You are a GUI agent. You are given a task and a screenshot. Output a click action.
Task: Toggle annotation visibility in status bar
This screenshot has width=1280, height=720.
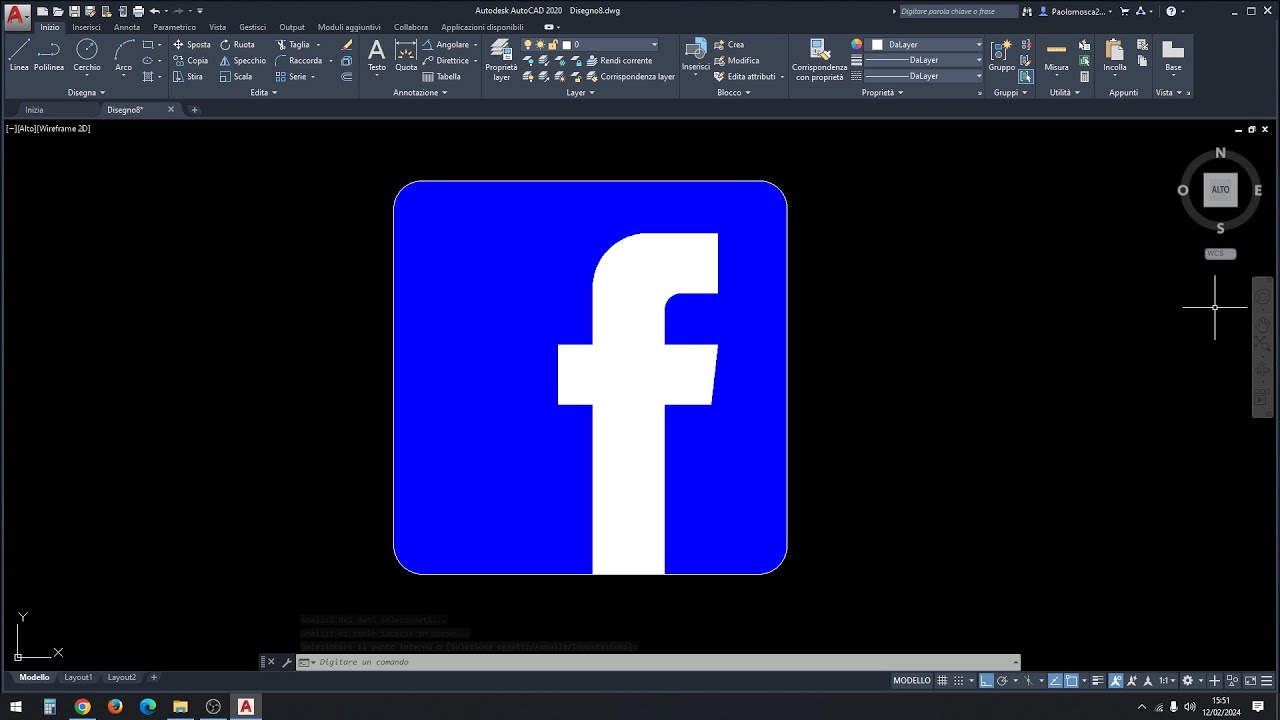[x=1115, y=680]
